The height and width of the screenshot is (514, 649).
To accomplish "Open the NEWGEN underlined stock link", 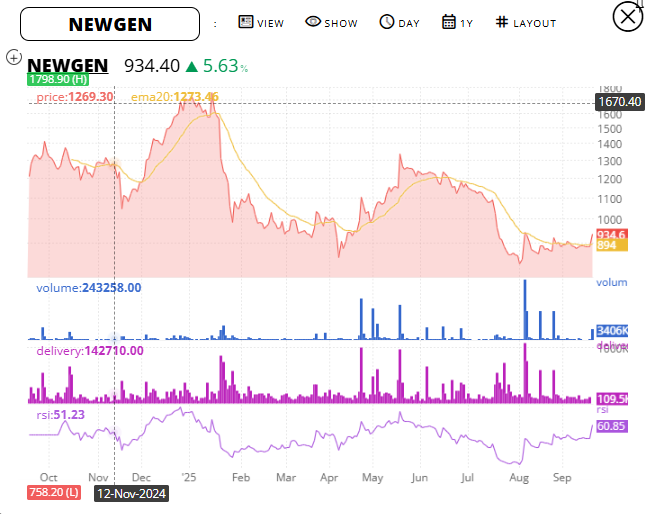I will coord(67,66).
